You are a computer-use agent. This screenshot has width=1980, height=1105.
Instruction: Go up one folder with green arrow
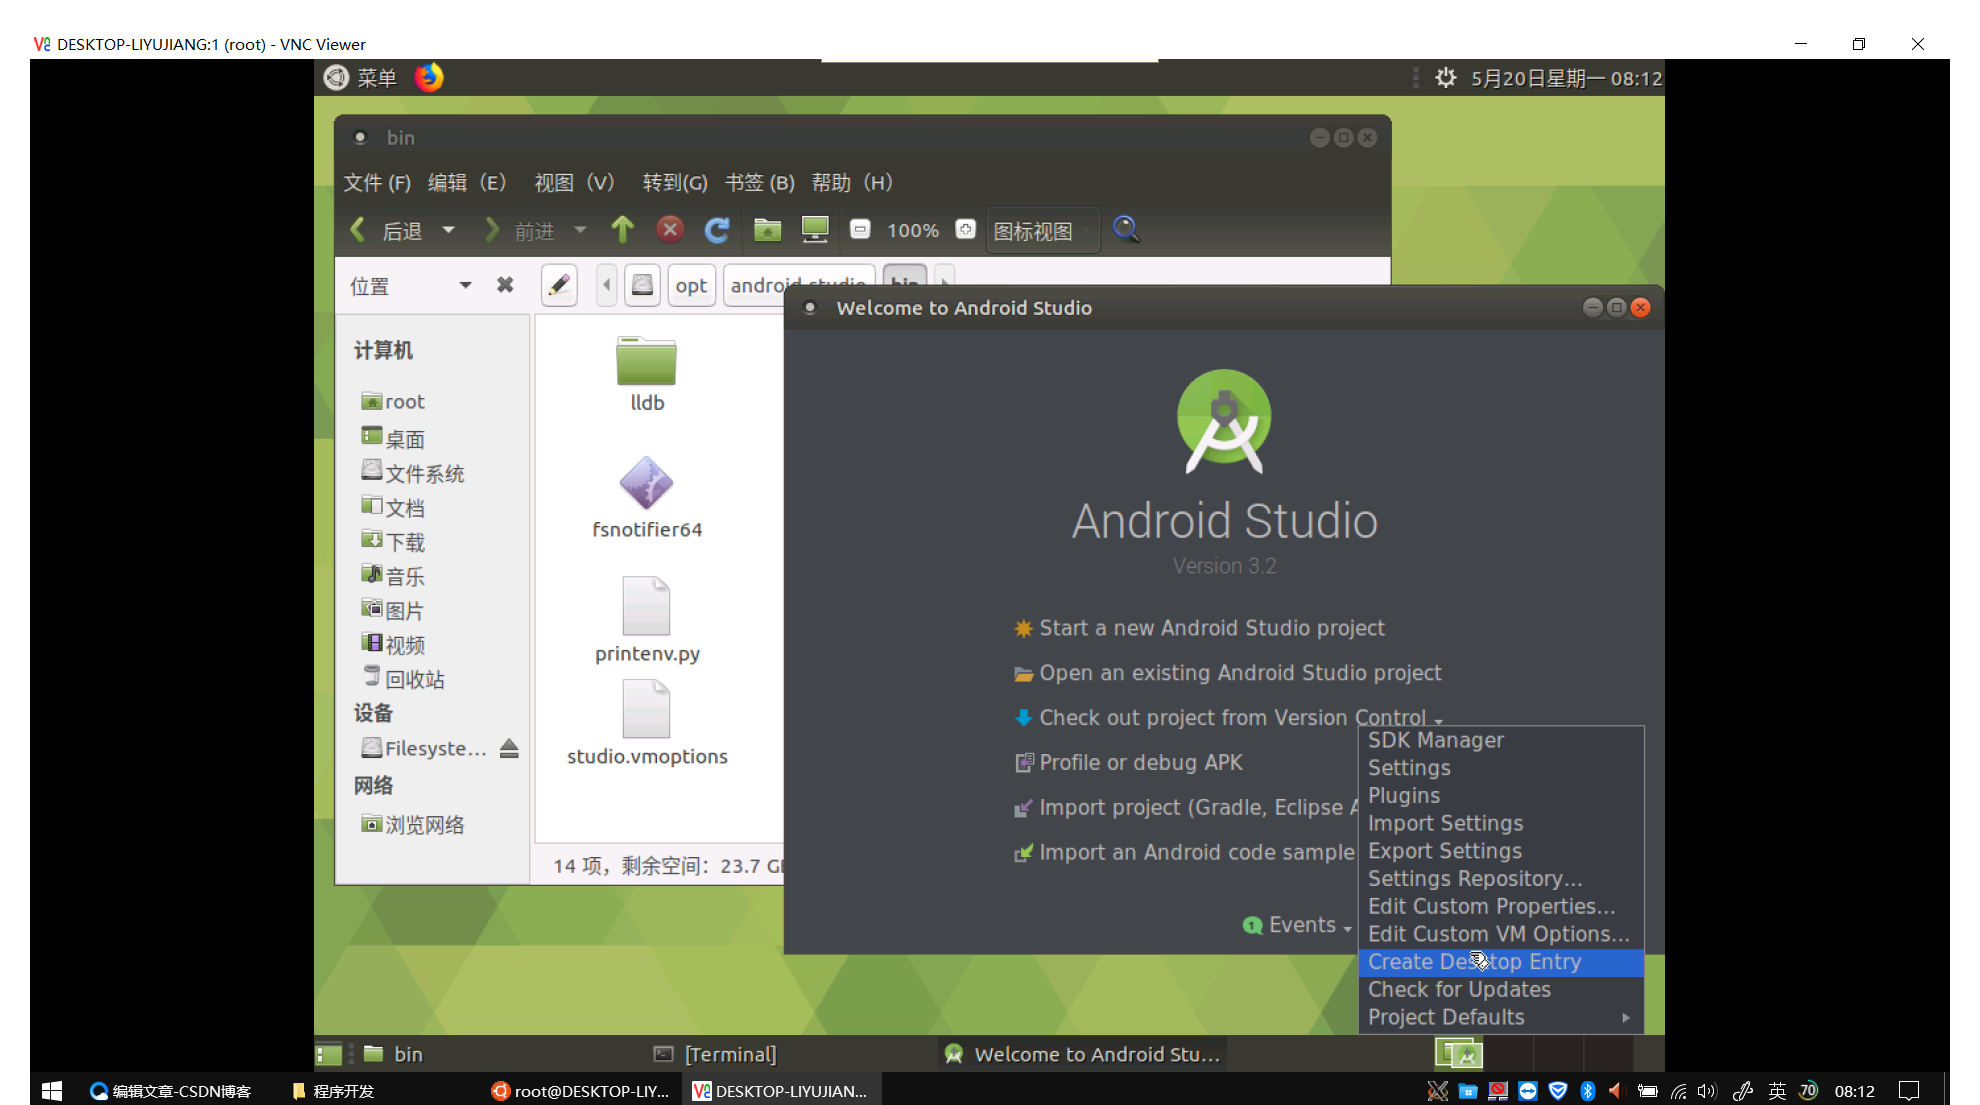622,230
